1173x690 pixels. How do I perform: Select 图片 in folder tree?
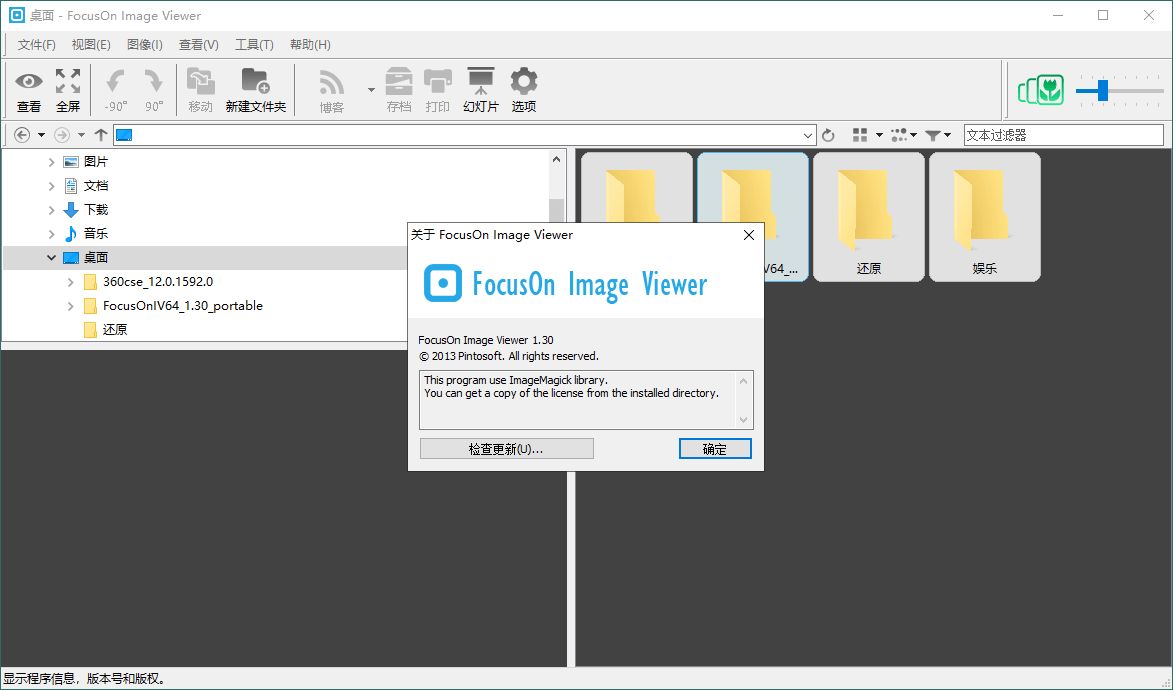[x=96, y=162]
